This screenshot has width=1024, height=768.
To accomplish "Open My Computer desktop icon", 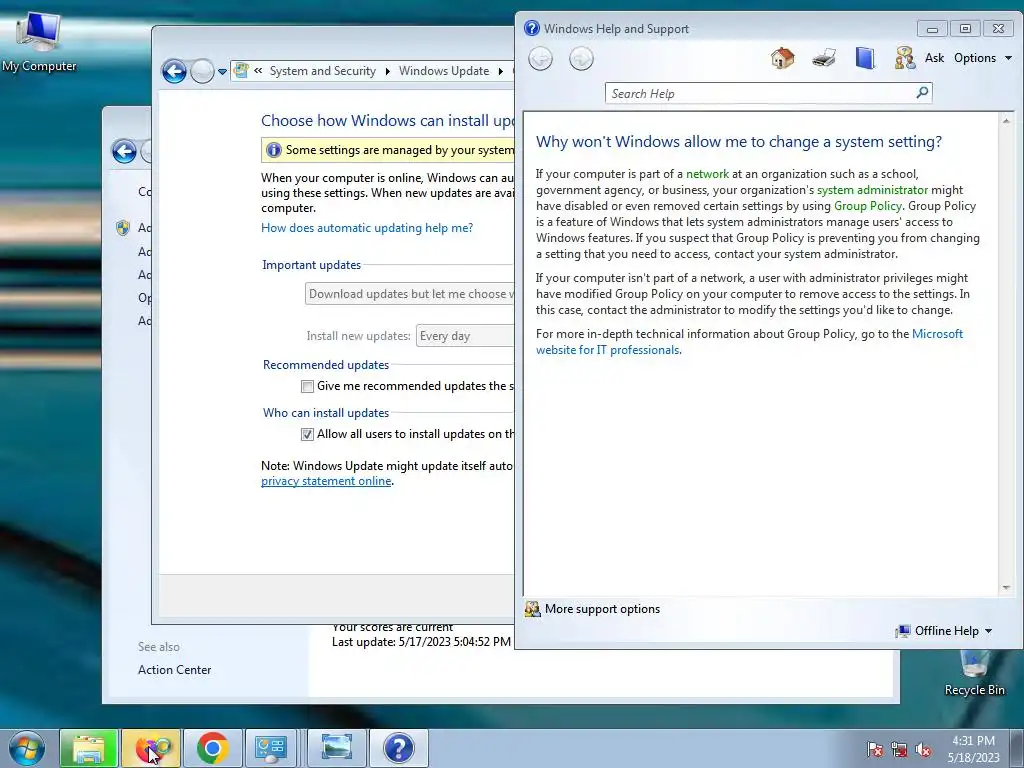I will [x=39, y=42].
